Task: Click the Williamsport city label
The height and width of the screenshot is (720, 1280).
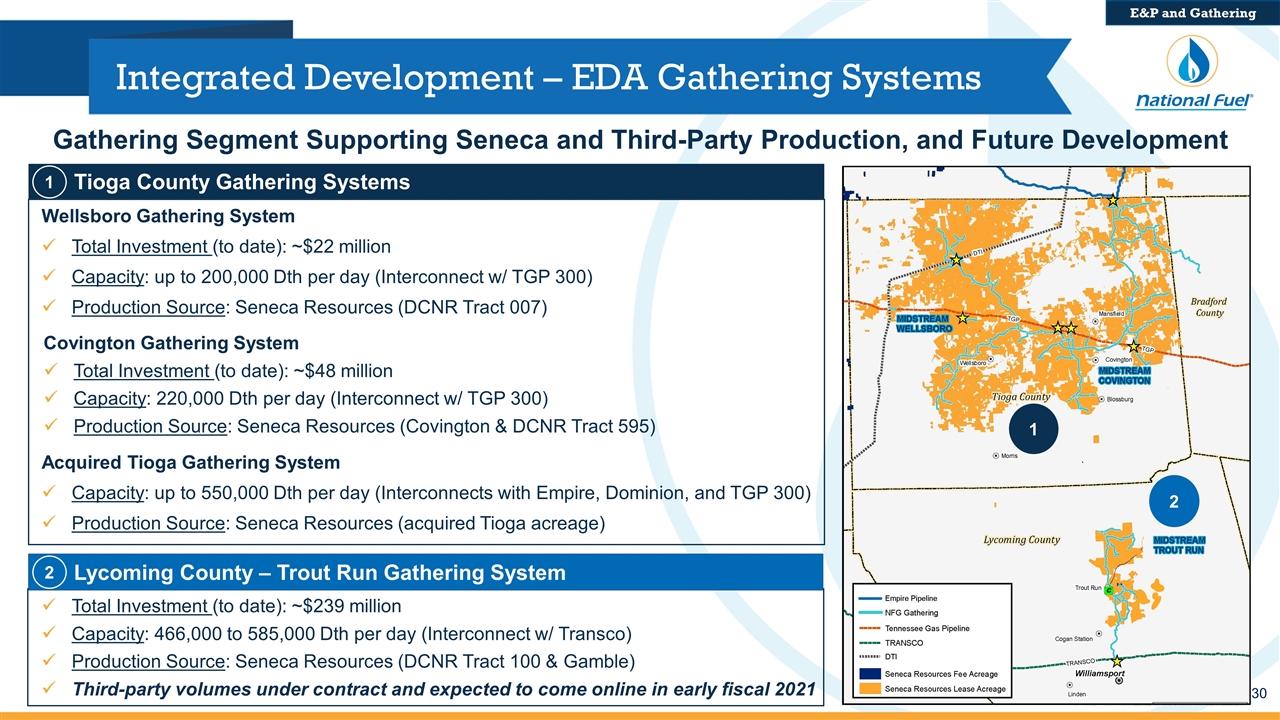Action: (1099, 674)
